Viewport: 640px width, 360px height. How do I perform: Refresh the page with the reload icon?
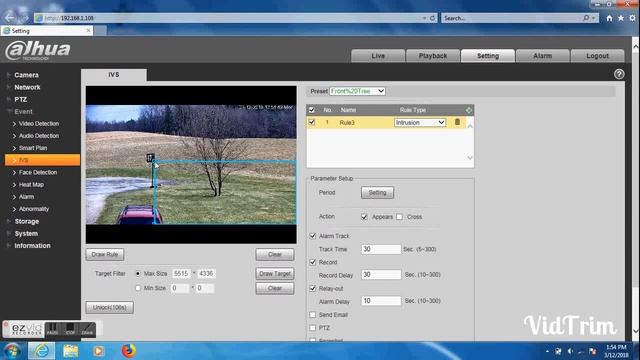point(432,18)
